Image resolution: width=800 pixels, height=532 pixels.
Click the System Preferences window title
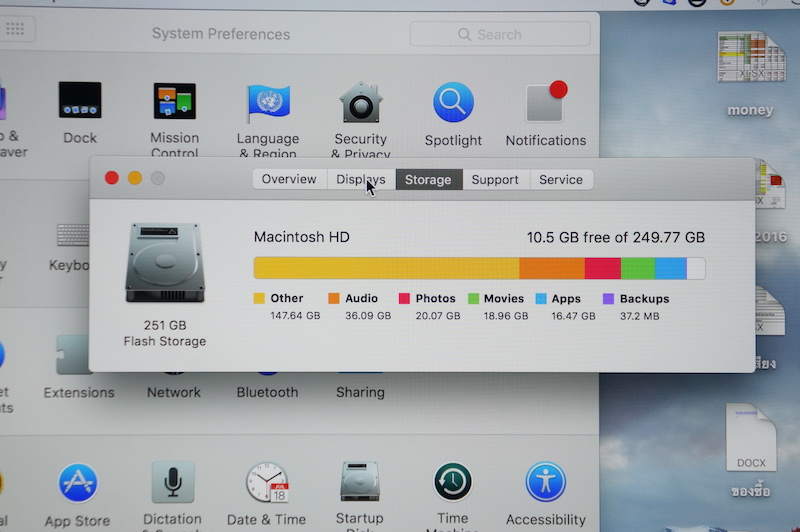click(x=221, y=34)
